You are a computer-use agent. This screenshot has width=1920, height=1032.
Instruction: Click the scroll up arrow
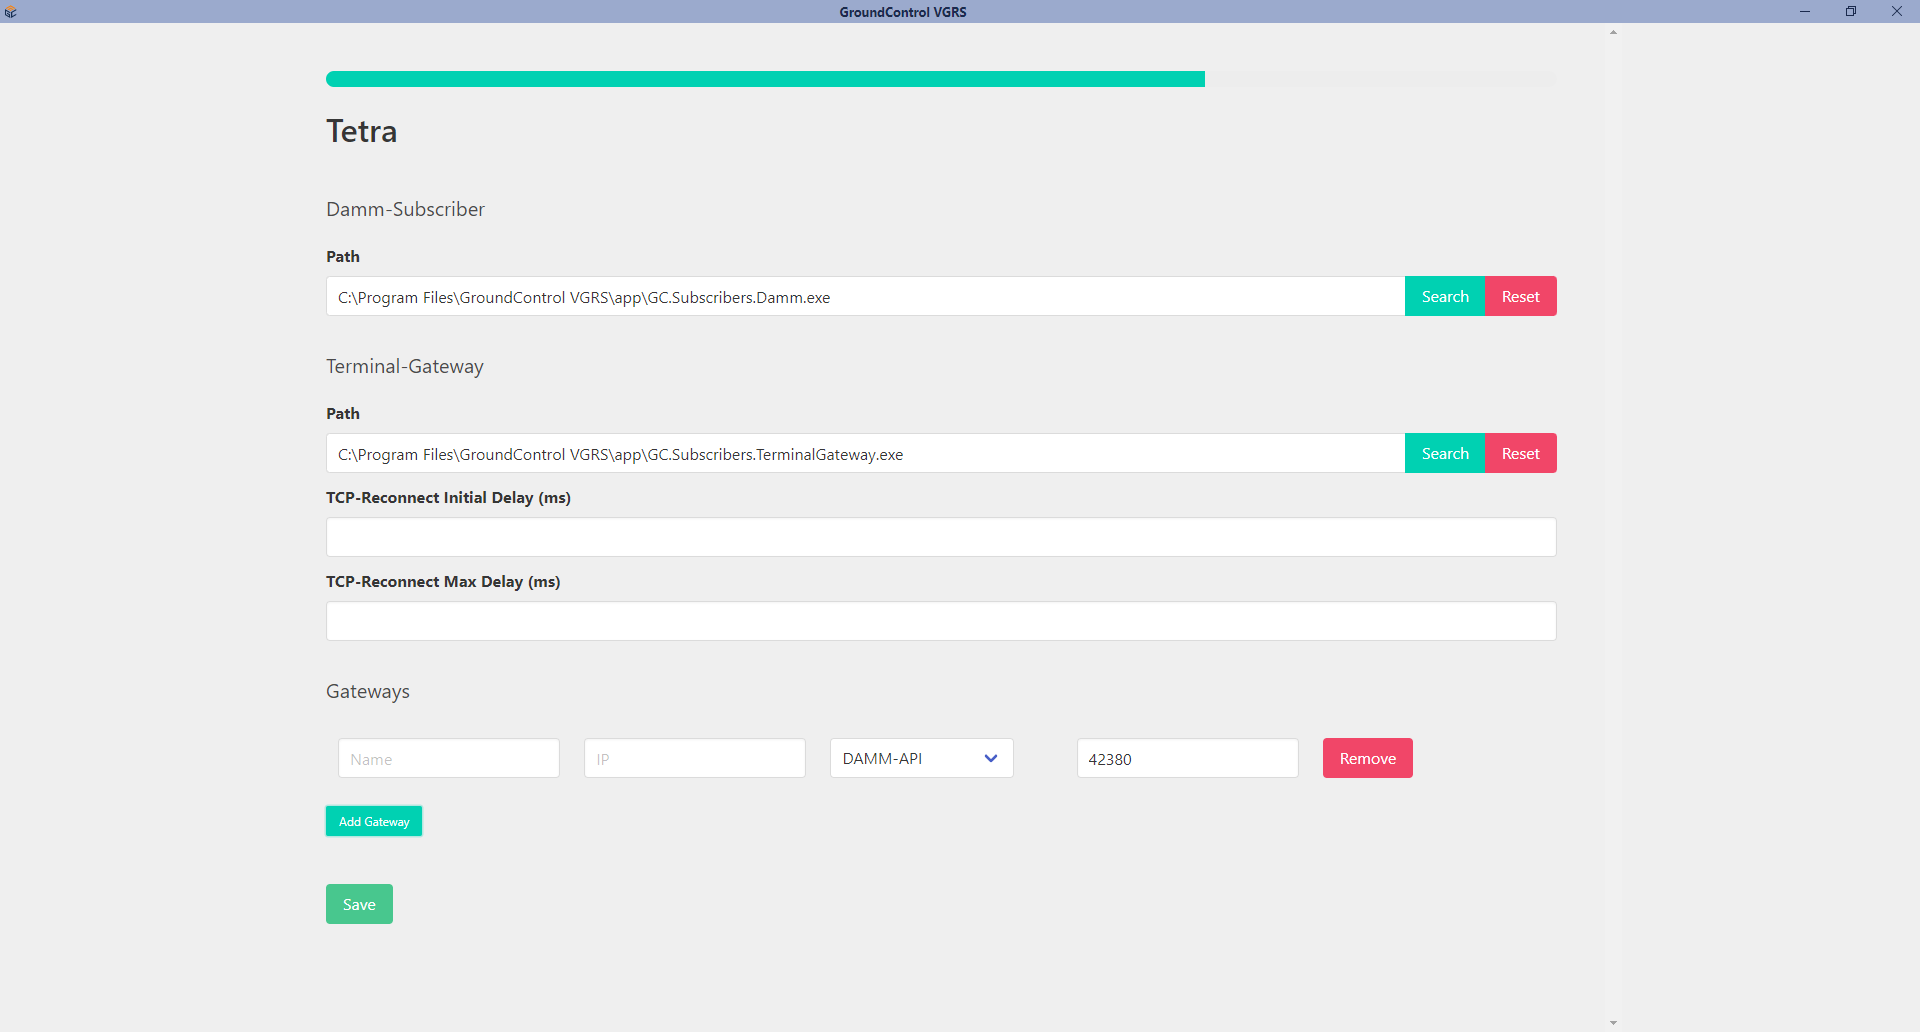click(x=1613, y=33)
